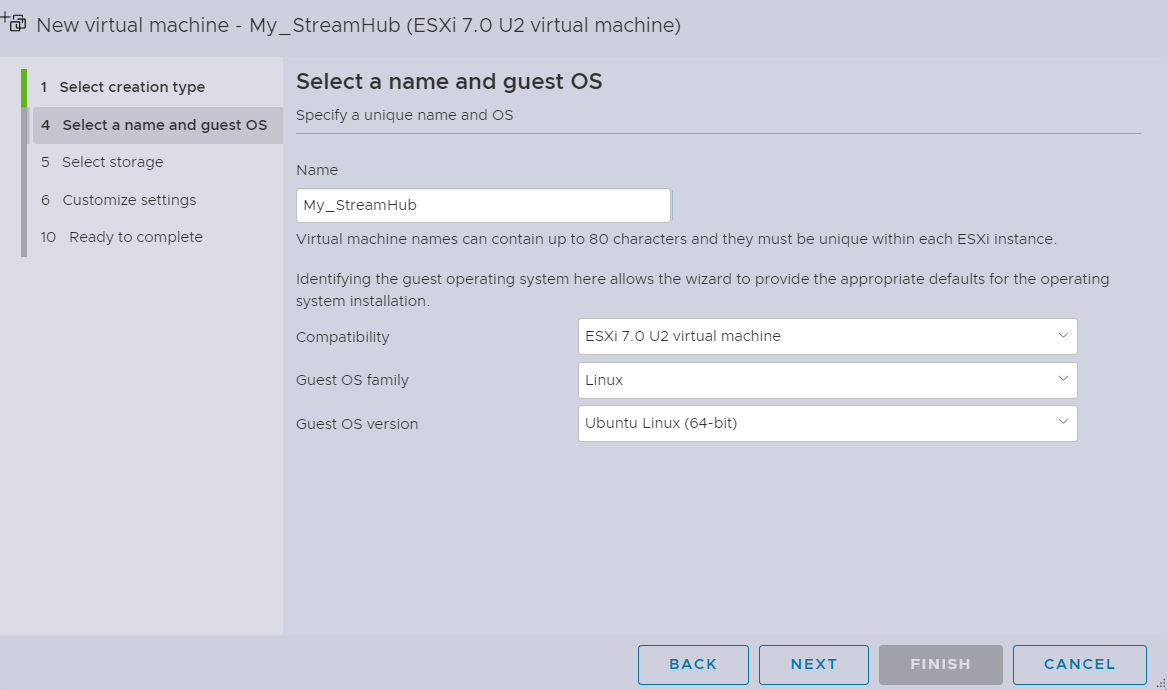Viewport: 1167px width, 690px height.
Task: Open the Ubuntu Linux (64-bit) dropdown
Action: click(x=826, y=424)
